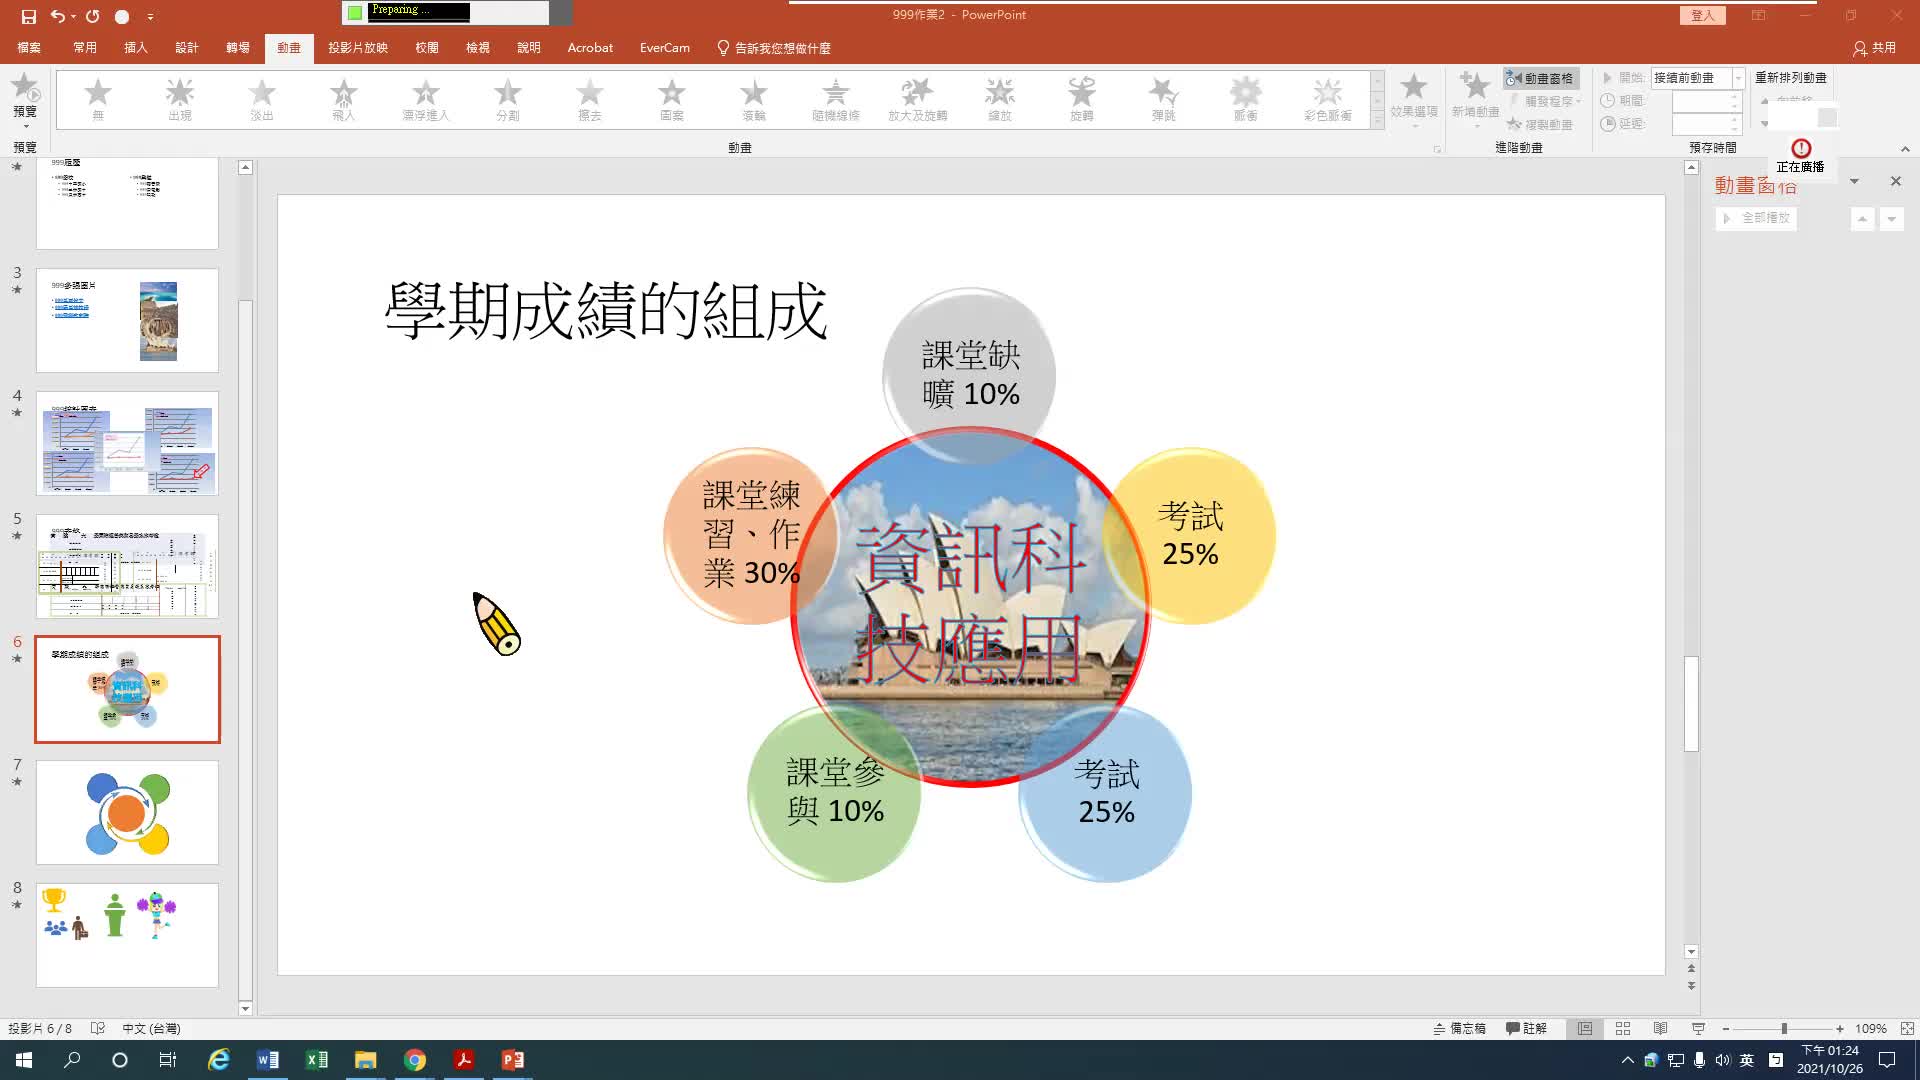Click the 全部播放 Play All button
The image size is (1920, 1080).
(x=1756, y=218)
